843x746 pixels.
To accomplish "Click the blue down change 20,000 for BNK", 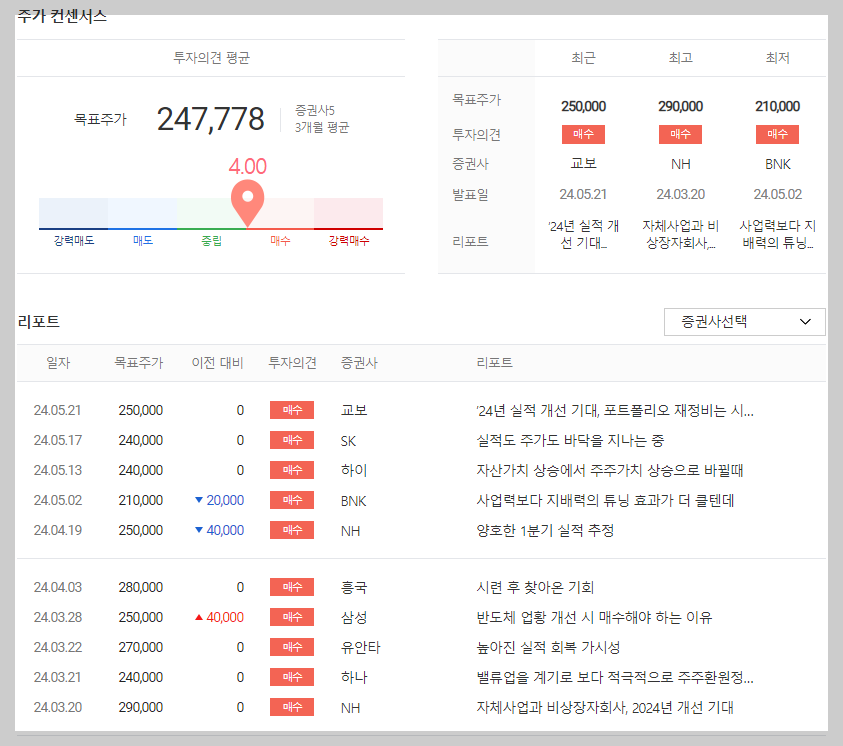I will [x=219, y=500].
